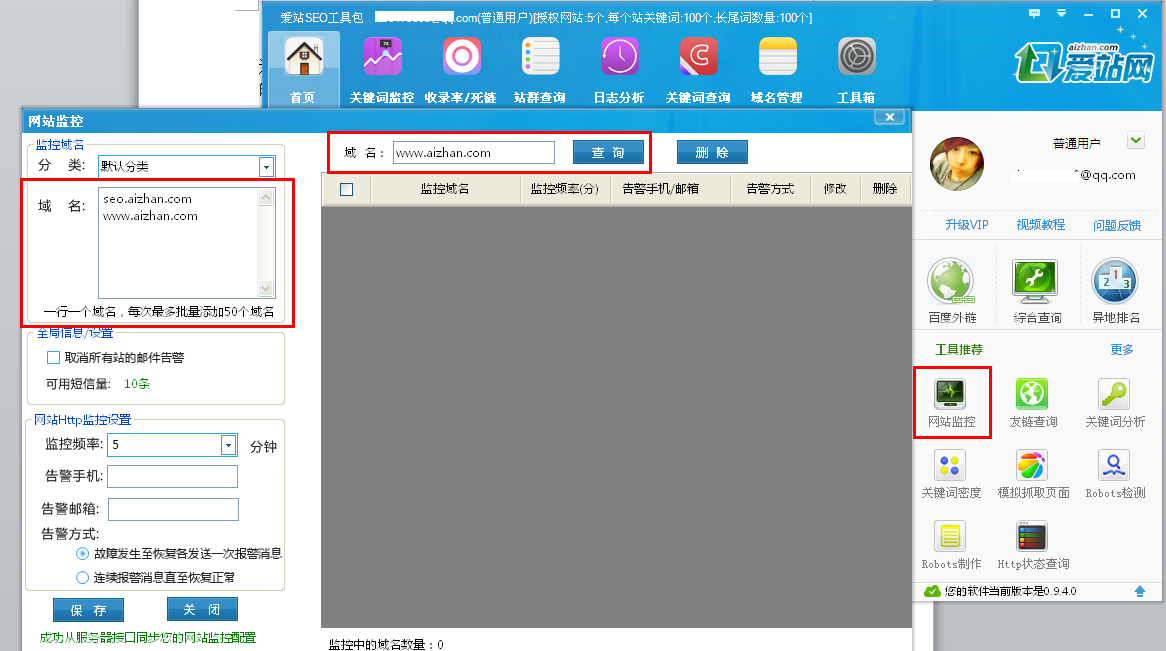Click the 告警手机 input field
This screenshot has height=651, width=1166.
(173, 476)
